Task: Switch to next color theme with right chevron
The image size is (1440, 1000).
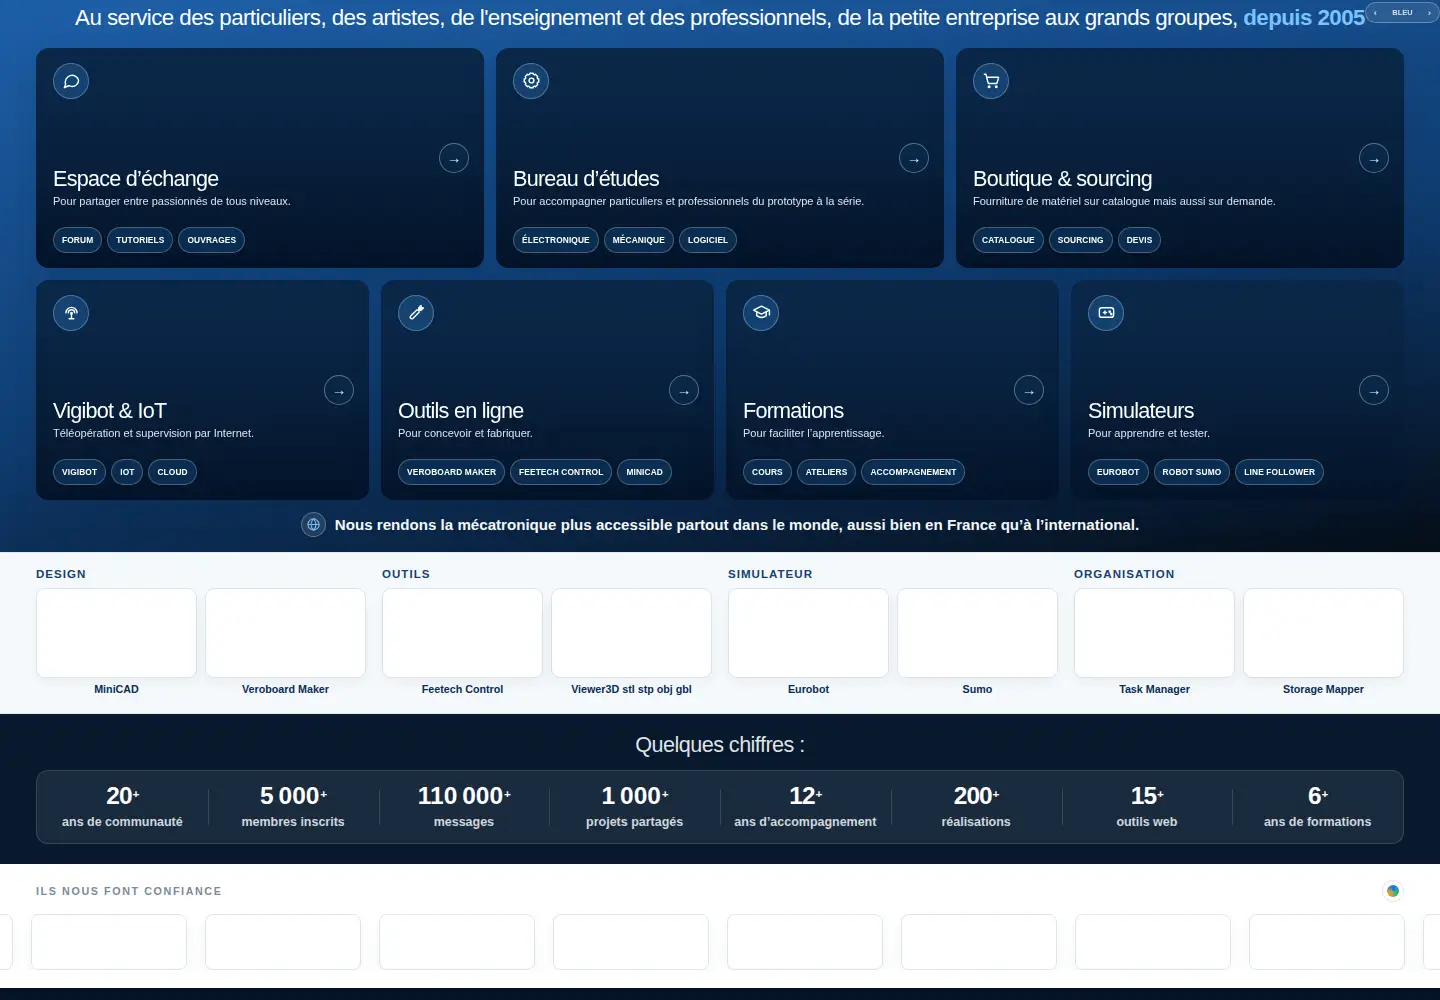Action: [x=1429, y=13]
